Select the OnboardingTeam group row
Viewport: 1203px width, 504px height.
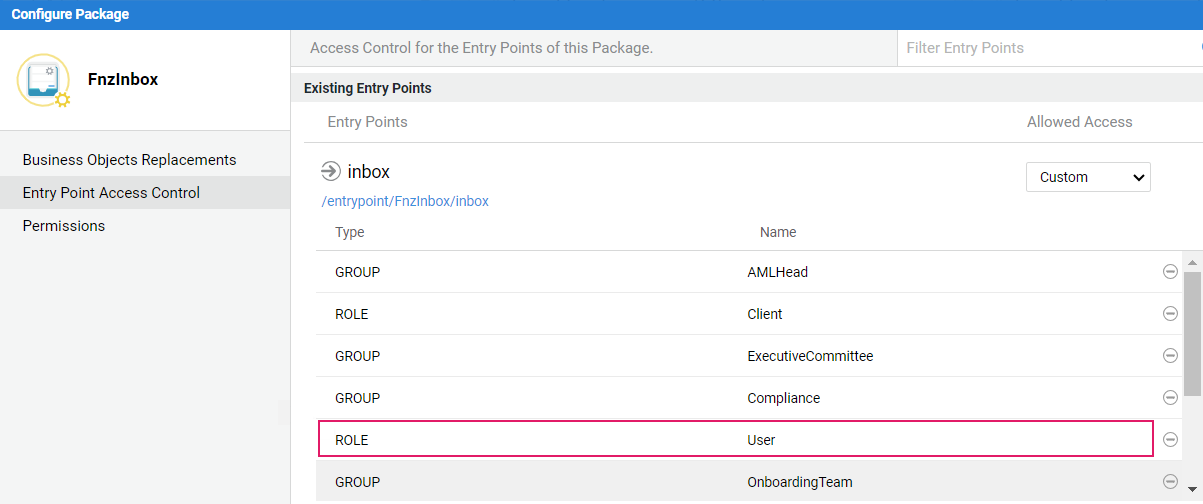tap(735, 482)
